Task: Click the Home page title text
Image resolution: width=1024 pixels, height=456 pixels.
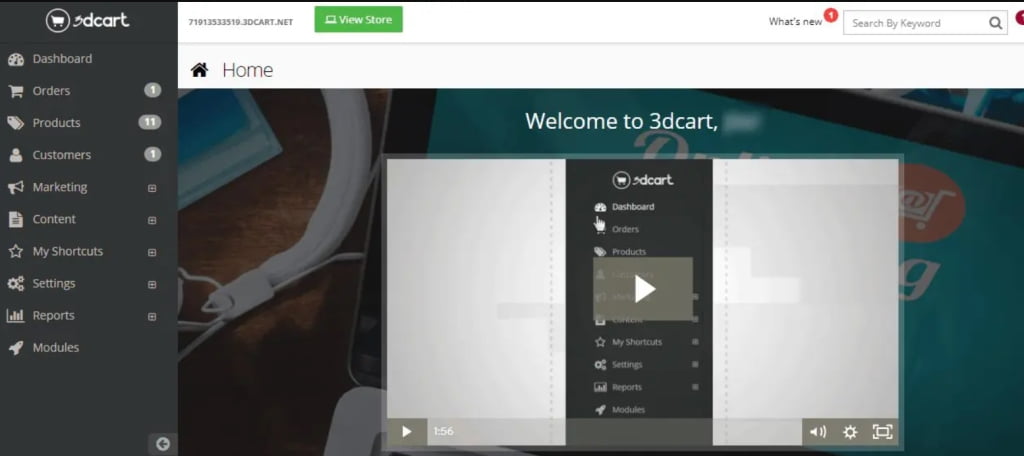Action: pyautogui.click(x=248, y=70)
